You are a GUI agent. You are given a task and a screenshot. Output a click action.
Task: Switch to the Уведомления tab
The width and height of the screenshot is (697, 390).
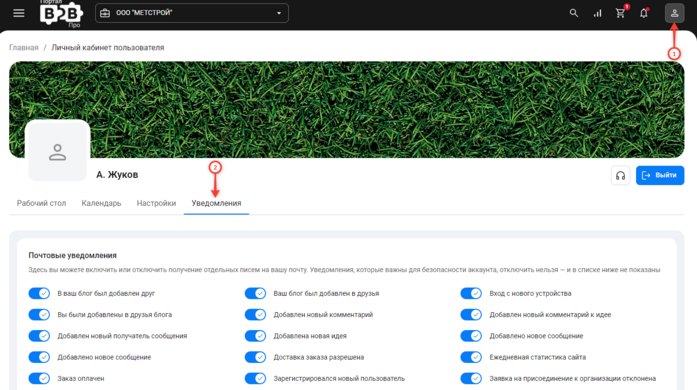216,203
